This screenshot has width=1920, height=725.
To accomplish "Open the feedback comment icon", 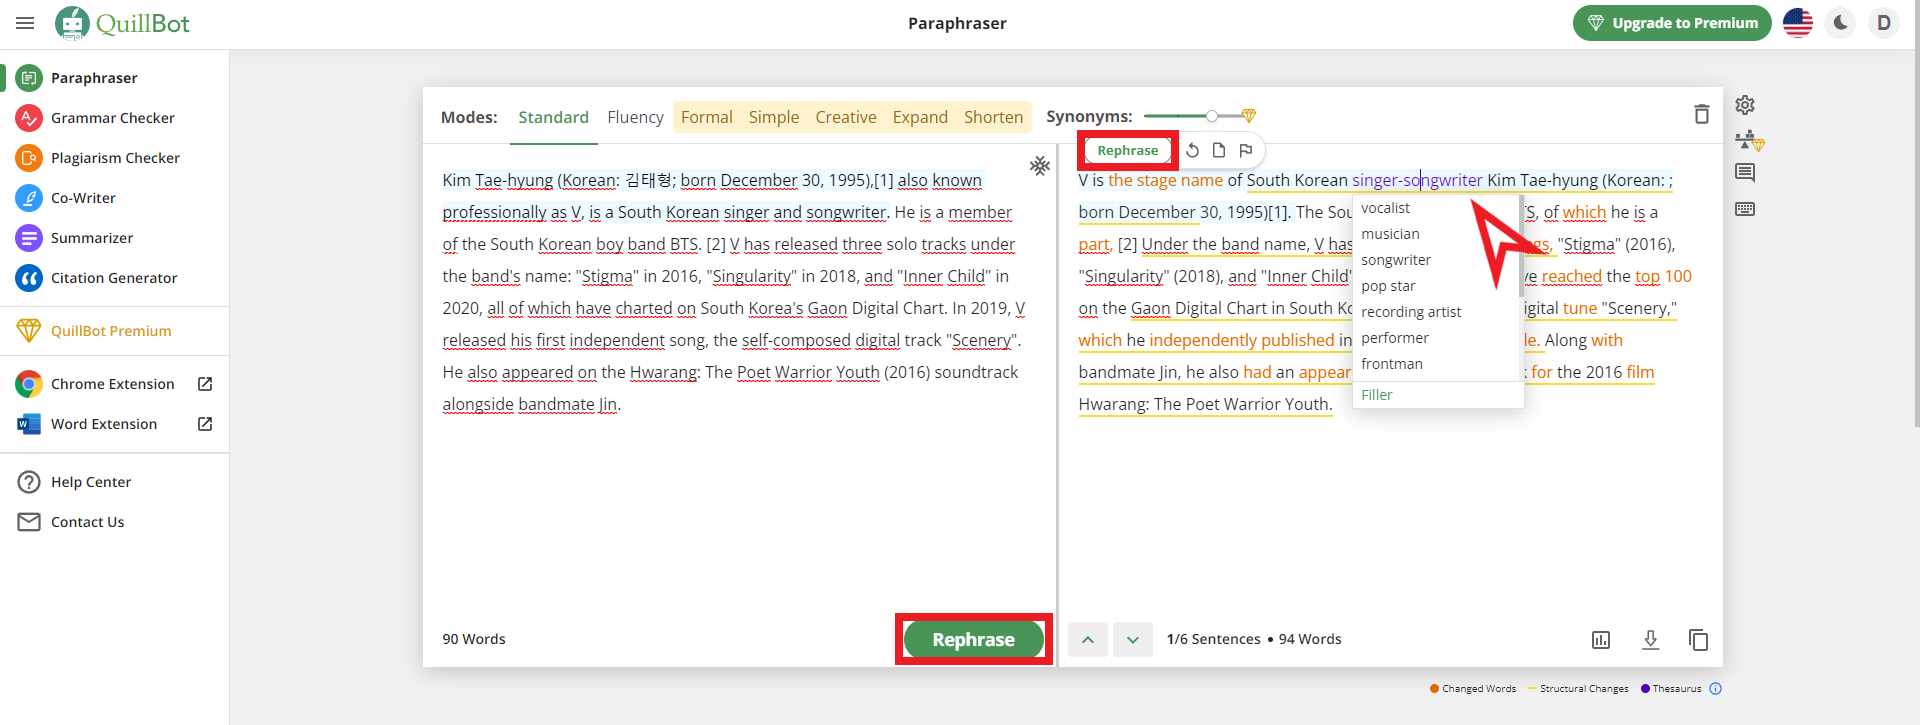I will click(1745, 173).
